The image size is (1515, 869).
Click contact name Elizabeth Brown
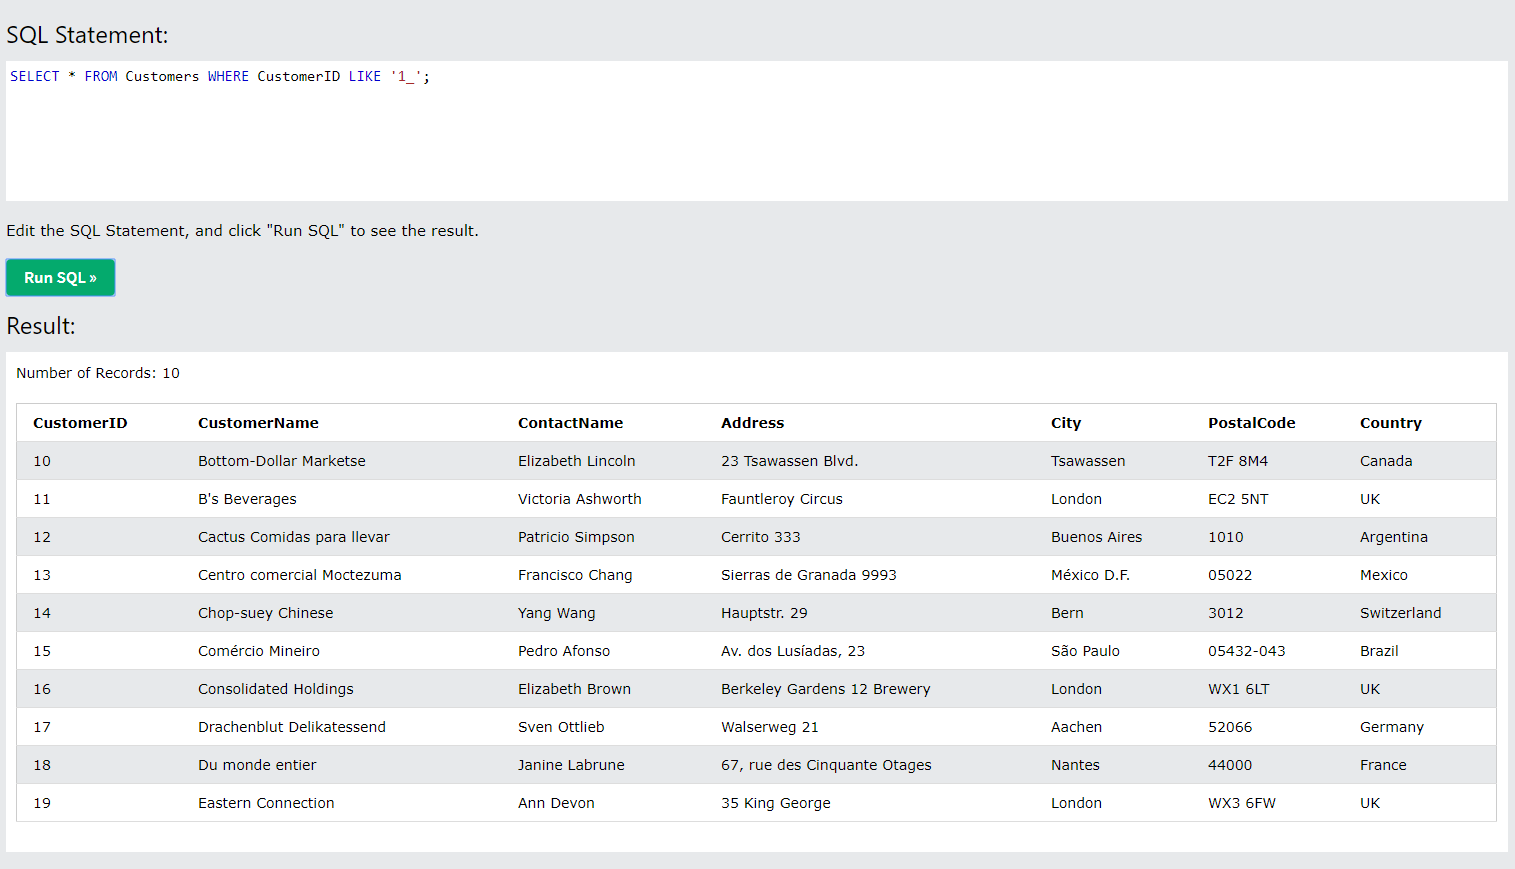click(x=574, y=689)
